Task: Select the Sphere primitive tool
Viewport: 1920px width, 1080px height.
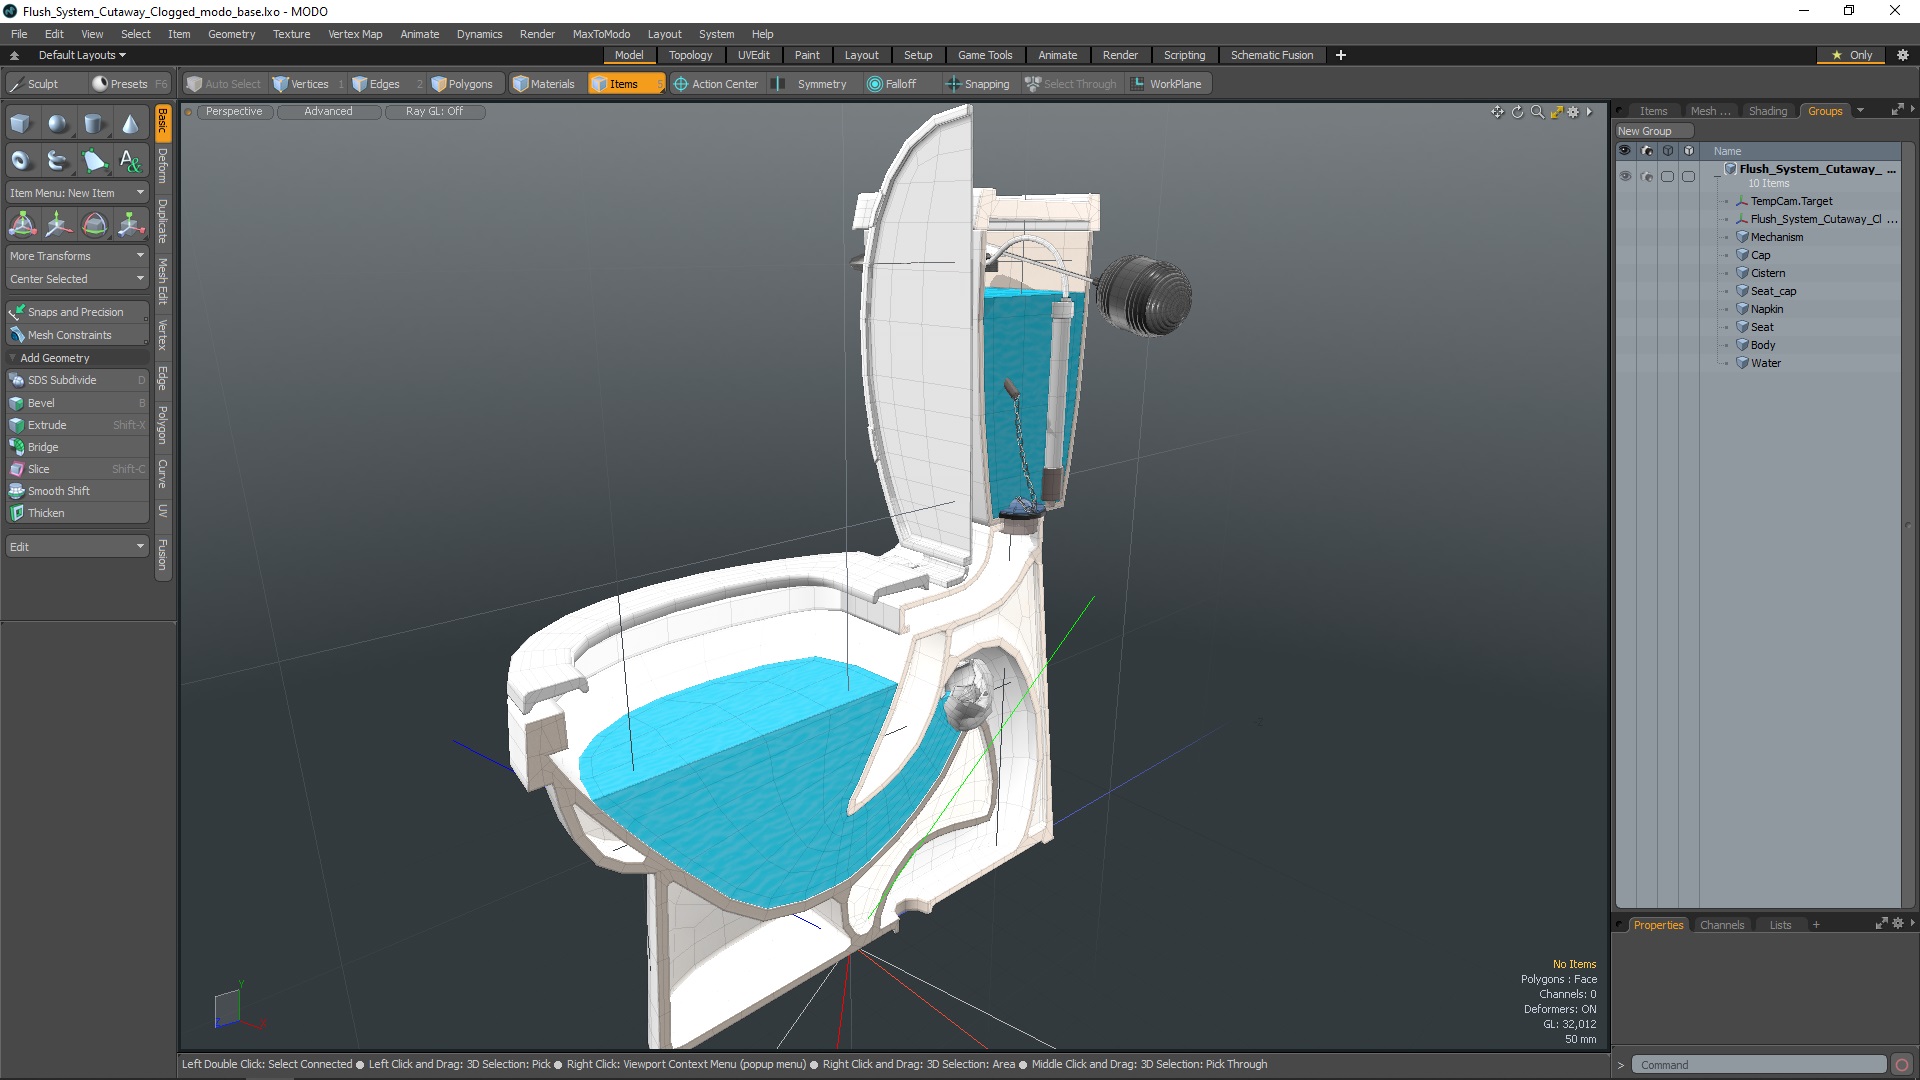Action: [58, 124]
